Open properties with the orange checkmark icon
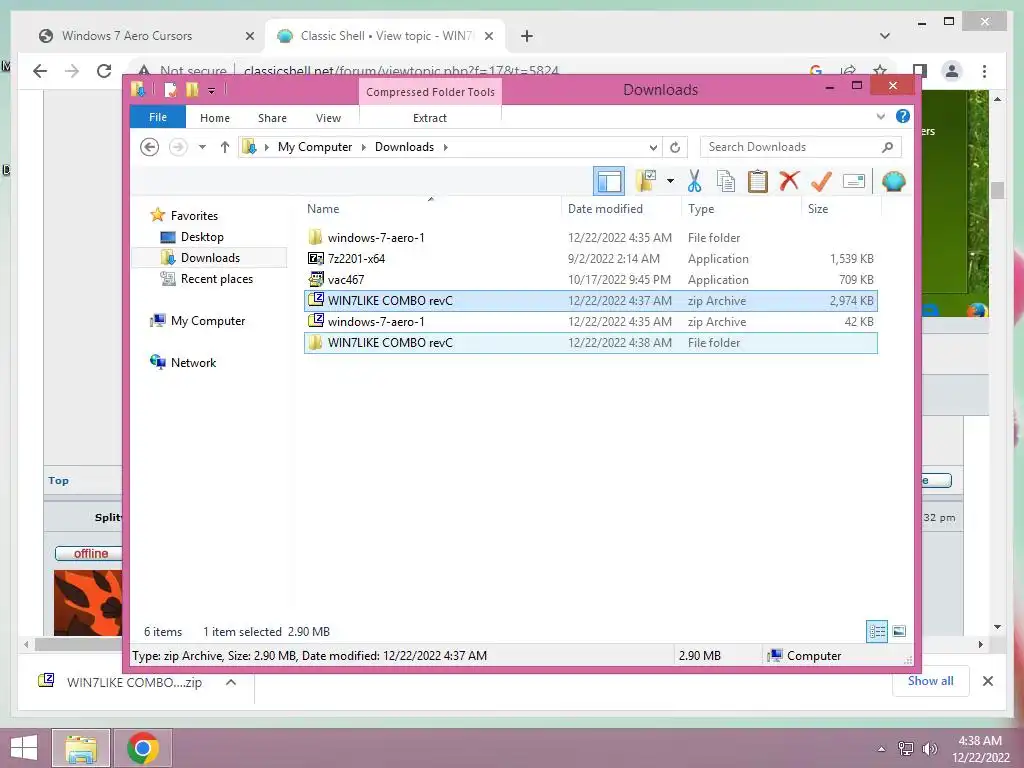1024x768 pixels. pyautogui.click(x=821, y=181)
